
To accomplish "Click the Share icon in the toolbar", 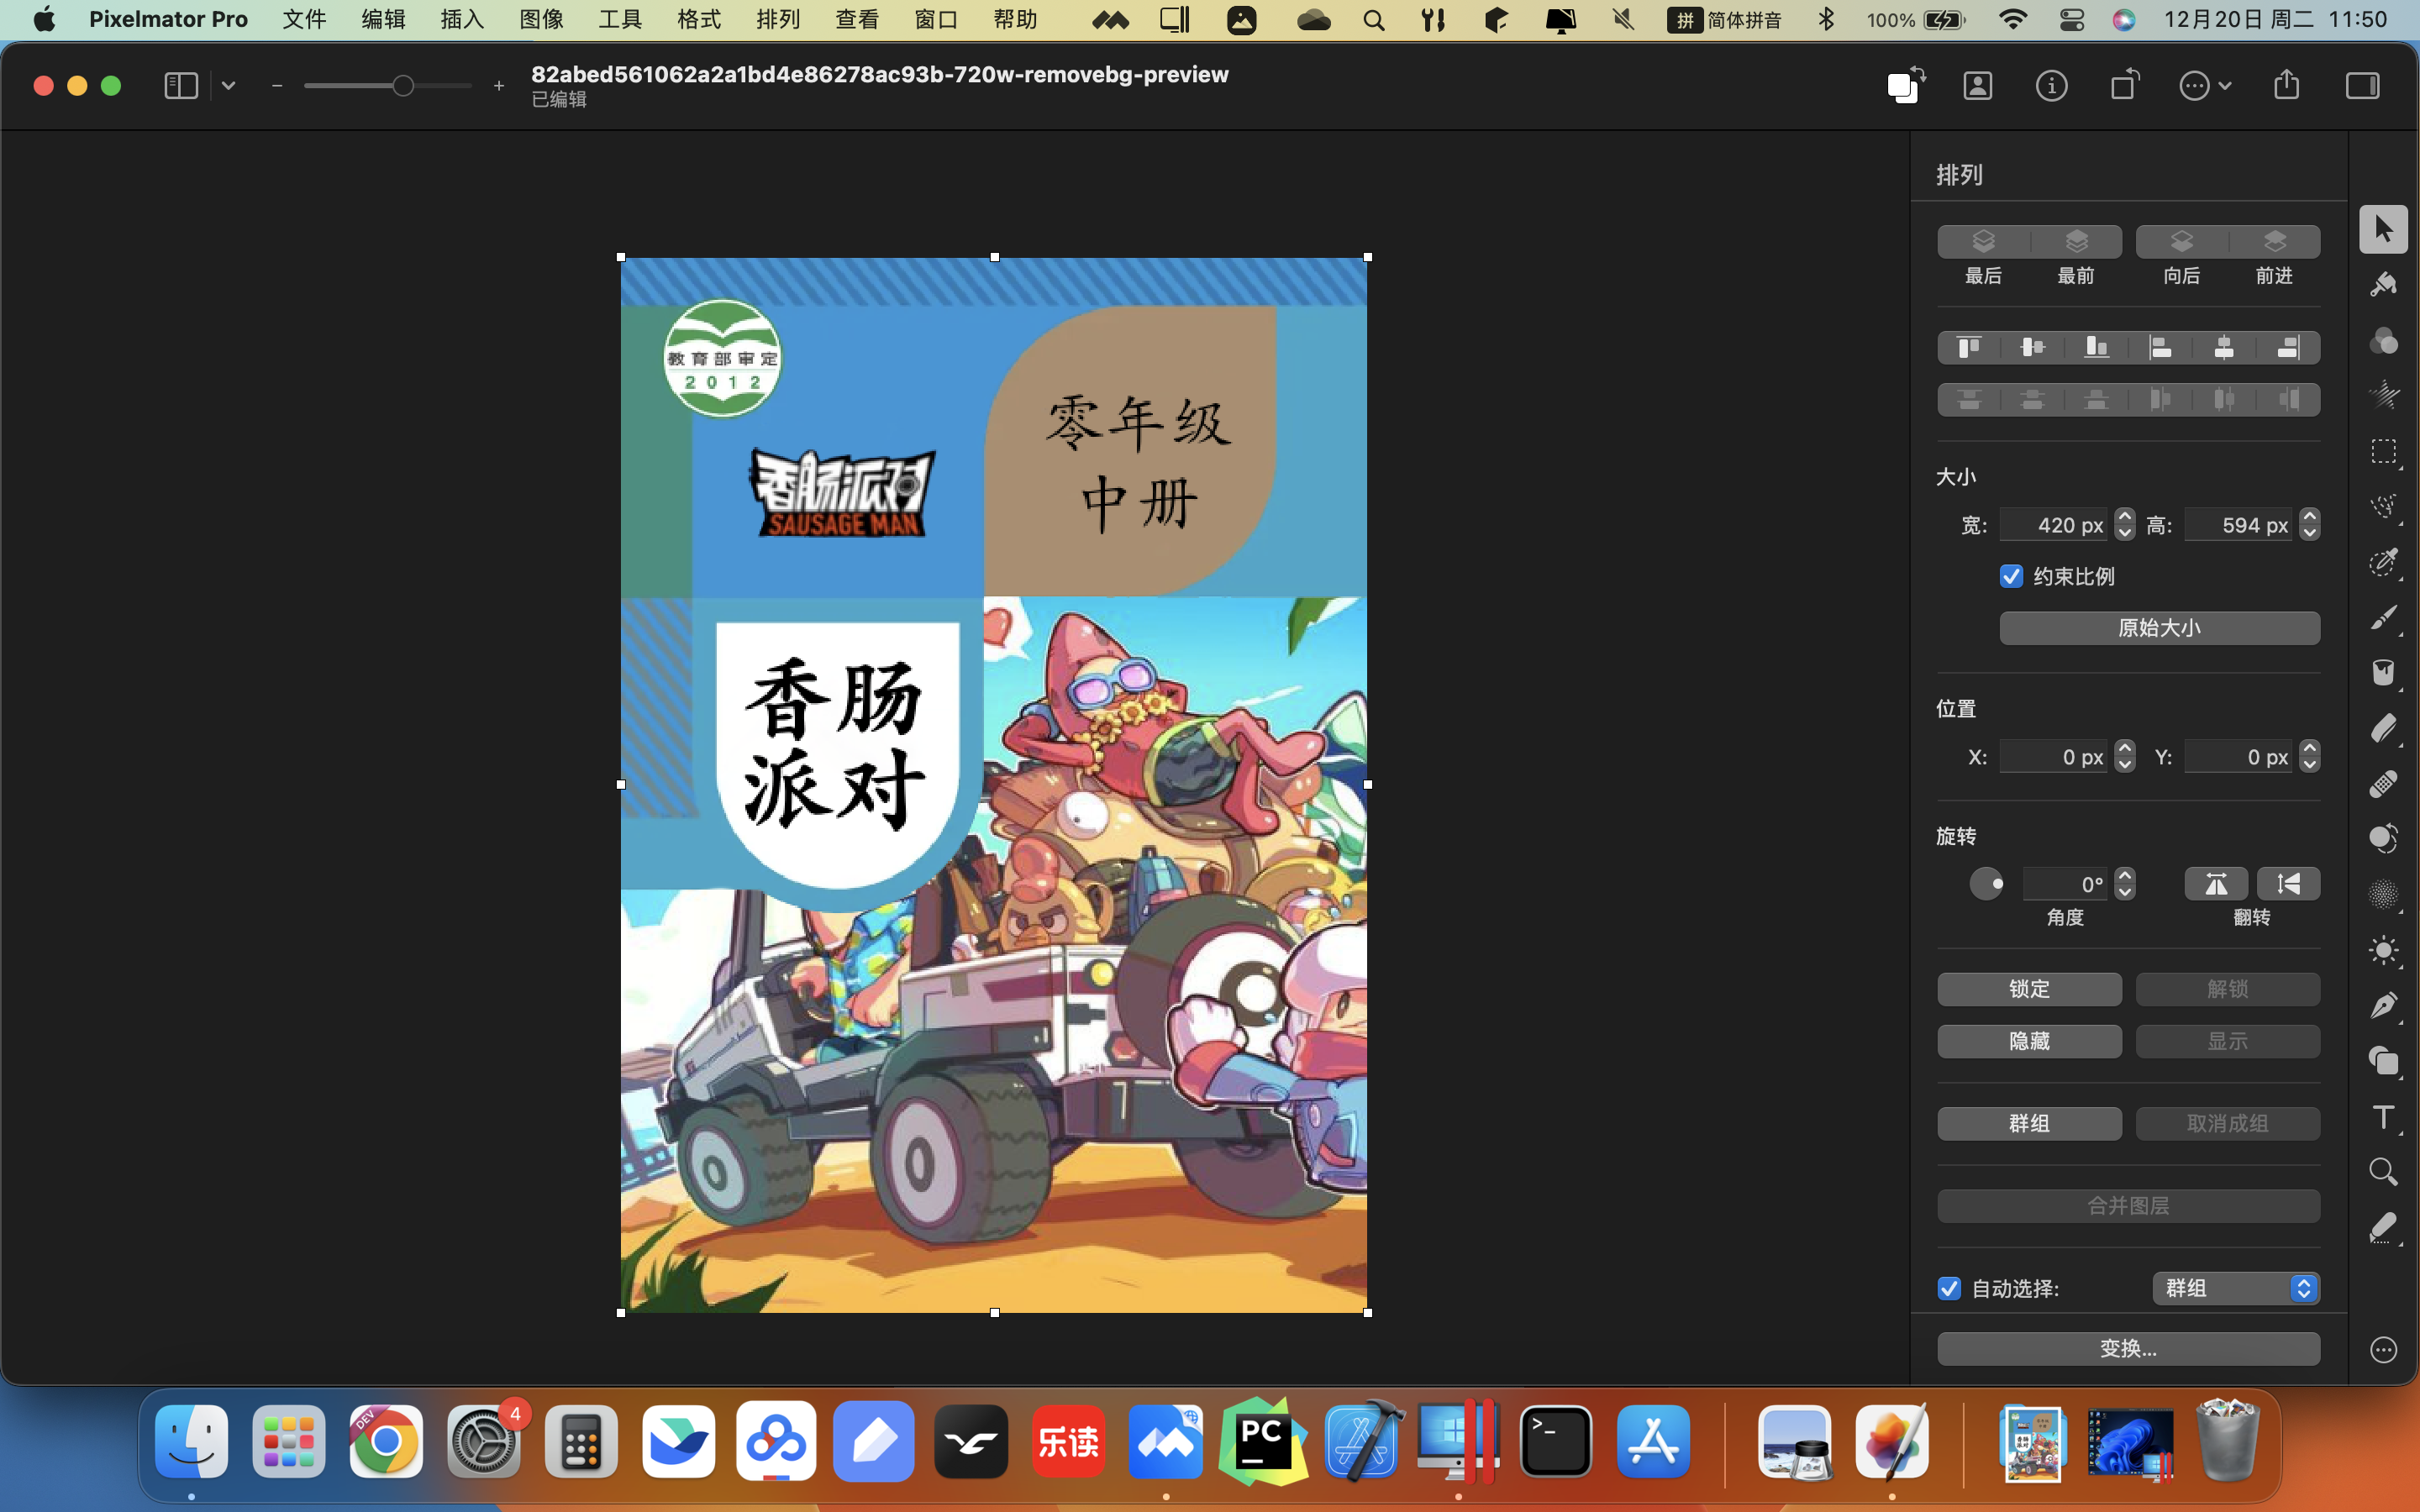I will [x=2286, y=84].
